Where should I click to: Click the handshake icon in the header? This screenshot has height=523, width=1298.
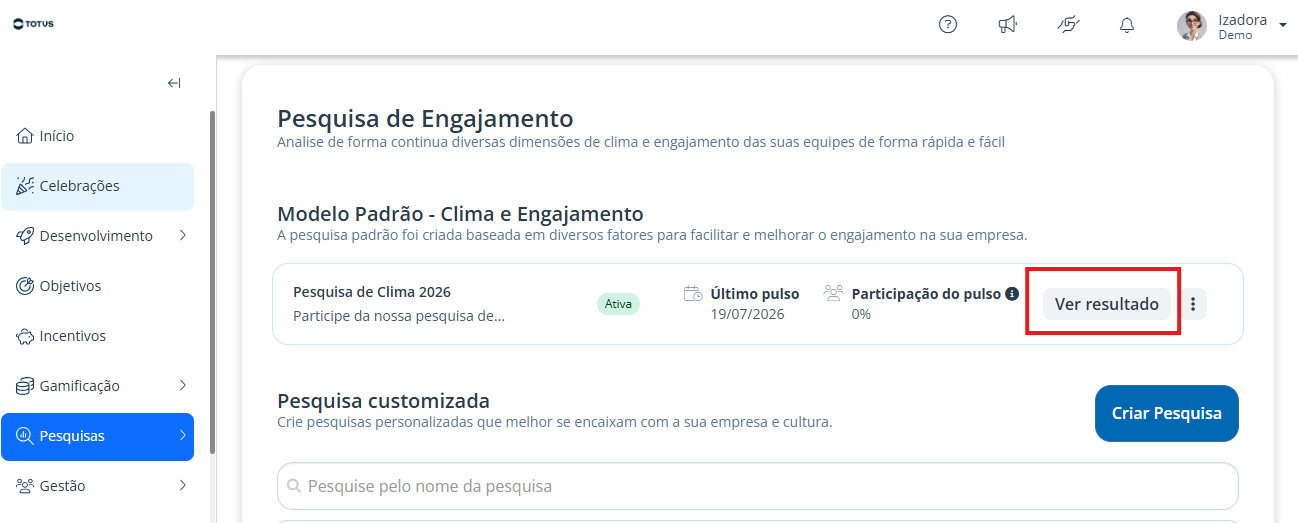1068,25
